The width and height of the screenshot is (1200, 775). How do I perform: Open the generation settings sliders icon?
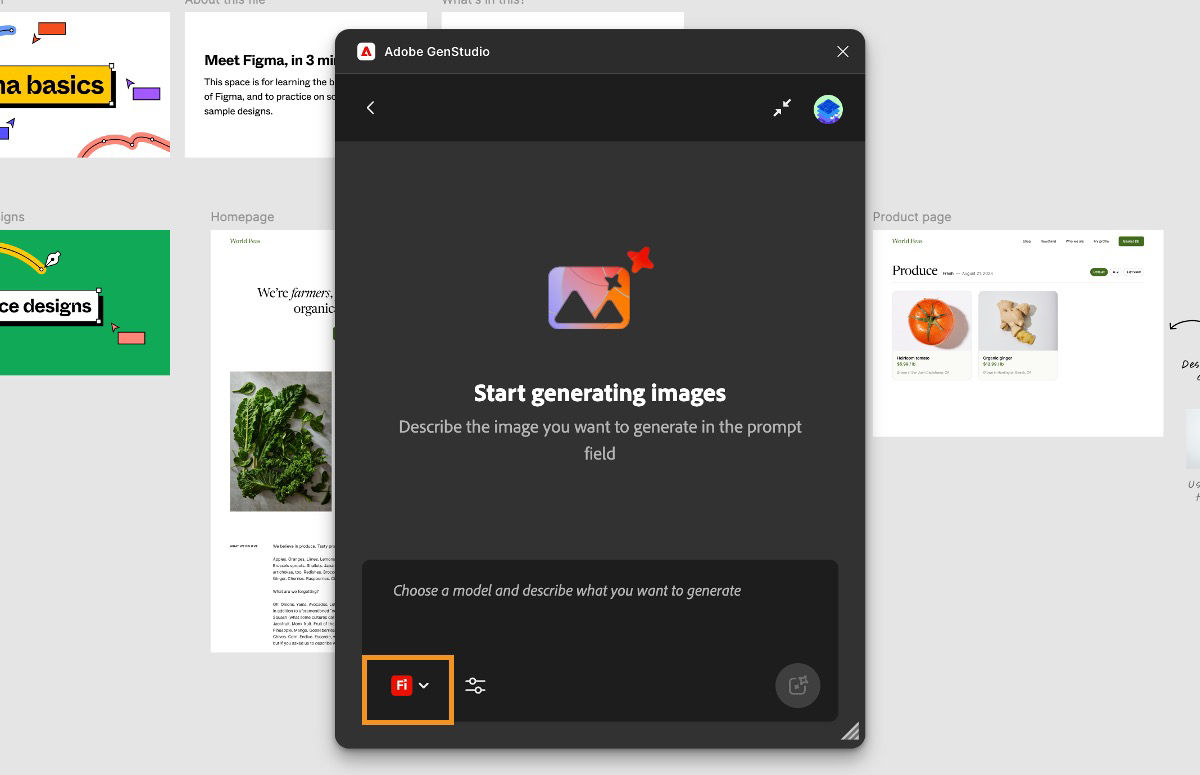[475, 685]
